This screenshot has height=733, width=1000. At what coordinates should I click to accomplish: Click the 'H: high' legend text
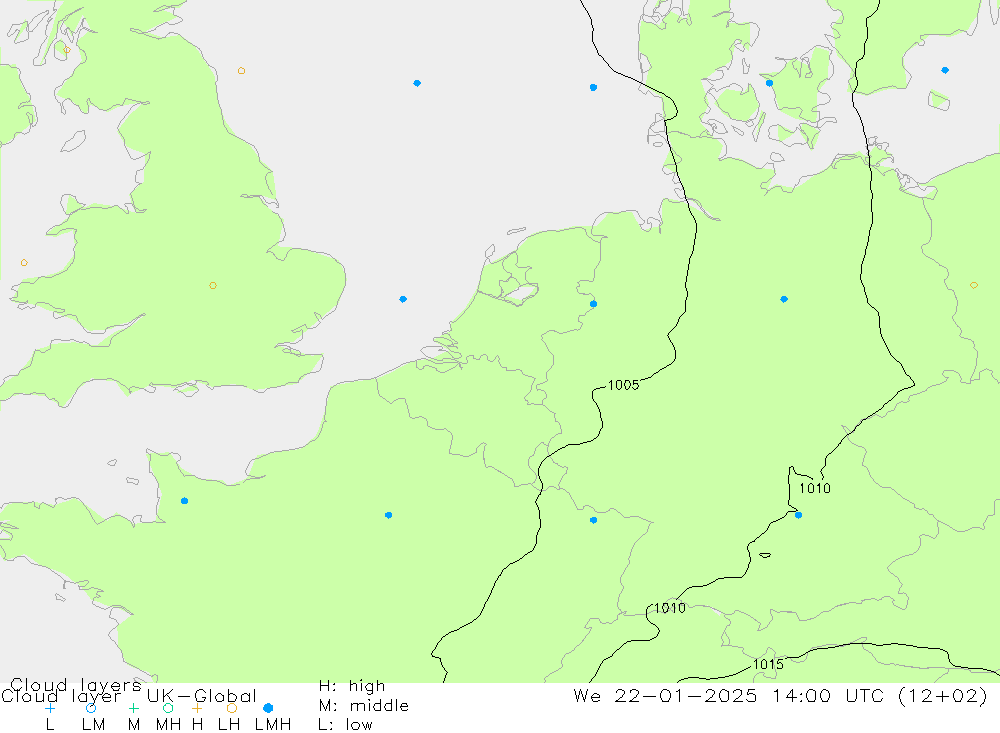point(352,686)
